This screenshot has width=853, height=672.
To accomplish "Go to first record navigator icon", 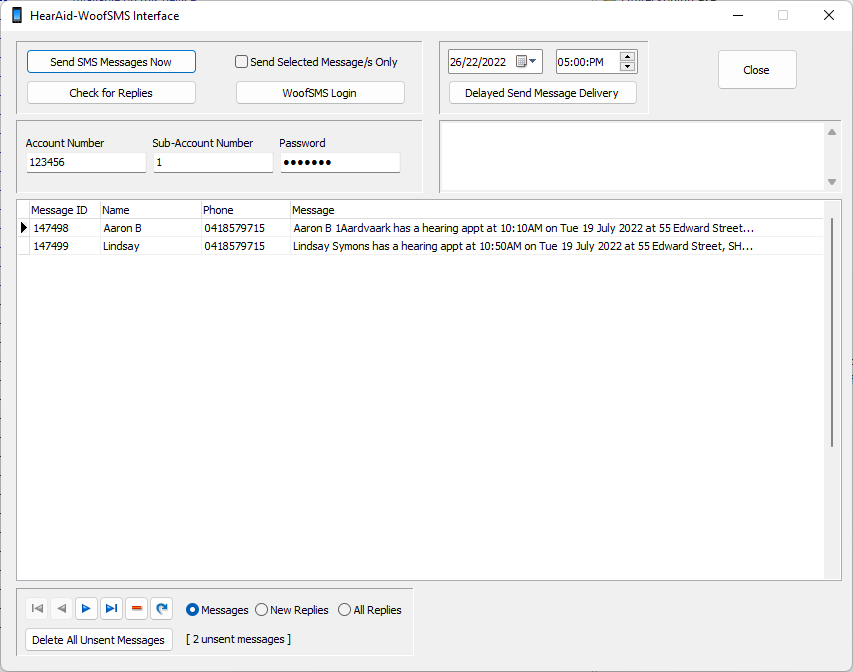I will (x=38, y=608).
